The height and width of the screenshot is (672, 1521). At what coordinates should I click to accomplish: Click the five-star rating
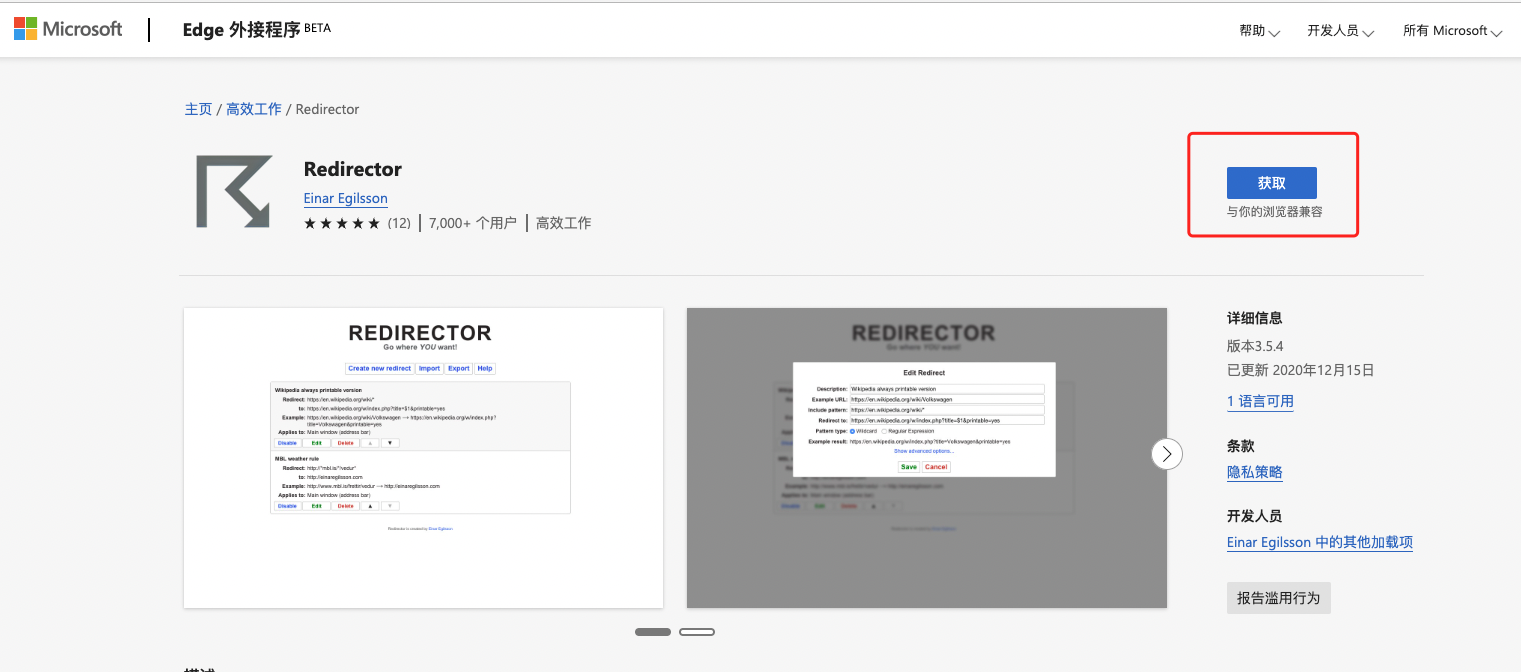(x=341, y=223)
